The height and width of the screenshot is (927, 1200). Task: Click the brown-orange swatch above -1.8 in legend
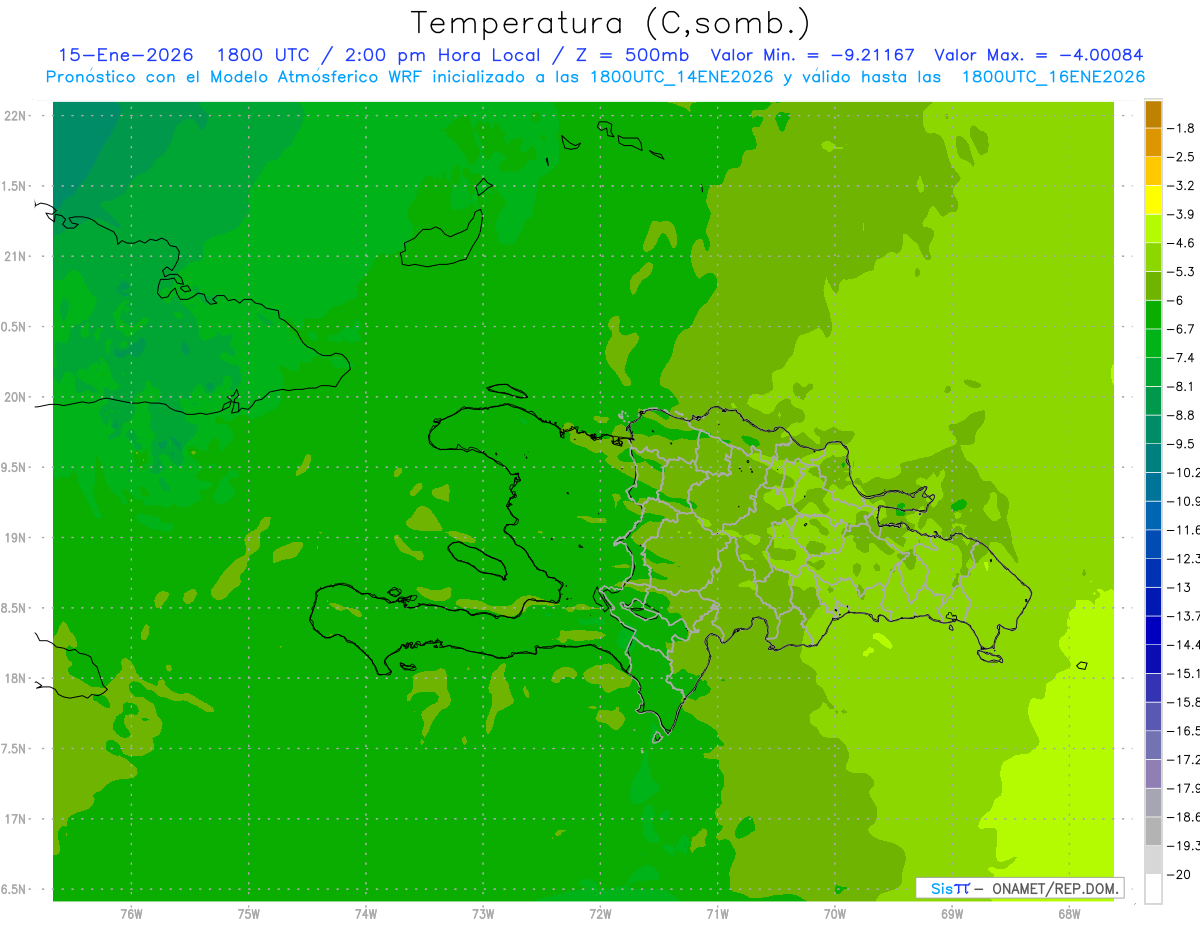click(1153, 114)
